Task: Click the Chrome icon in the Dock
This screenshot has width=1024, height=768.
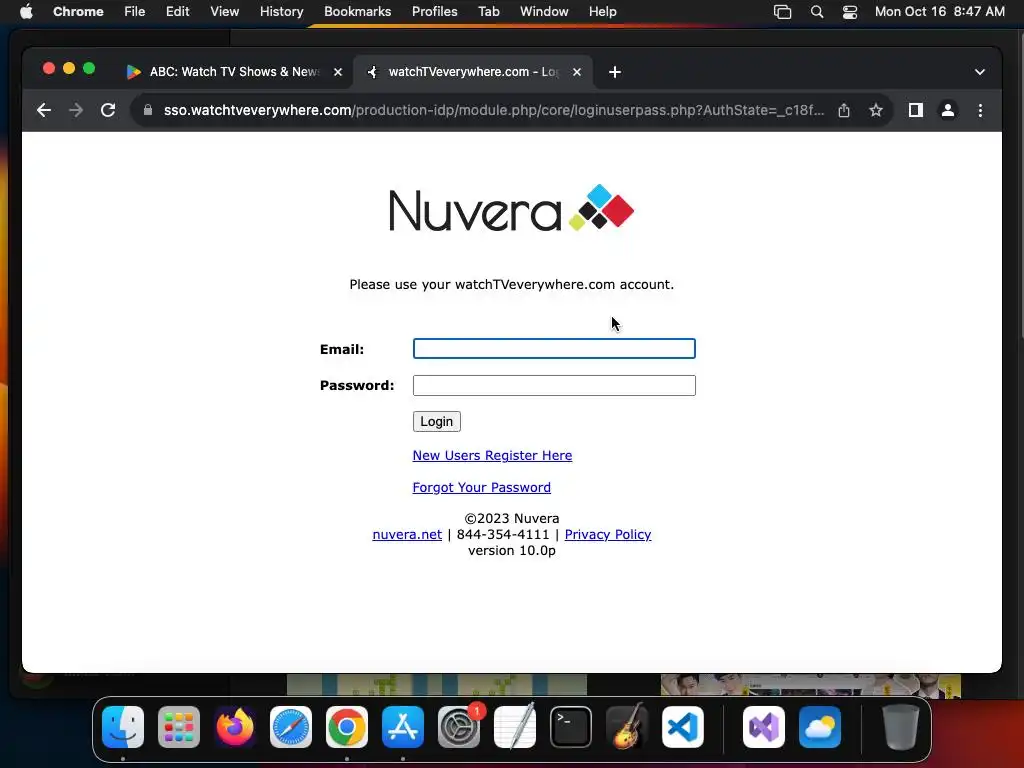Action: click(x=347, y=727)
